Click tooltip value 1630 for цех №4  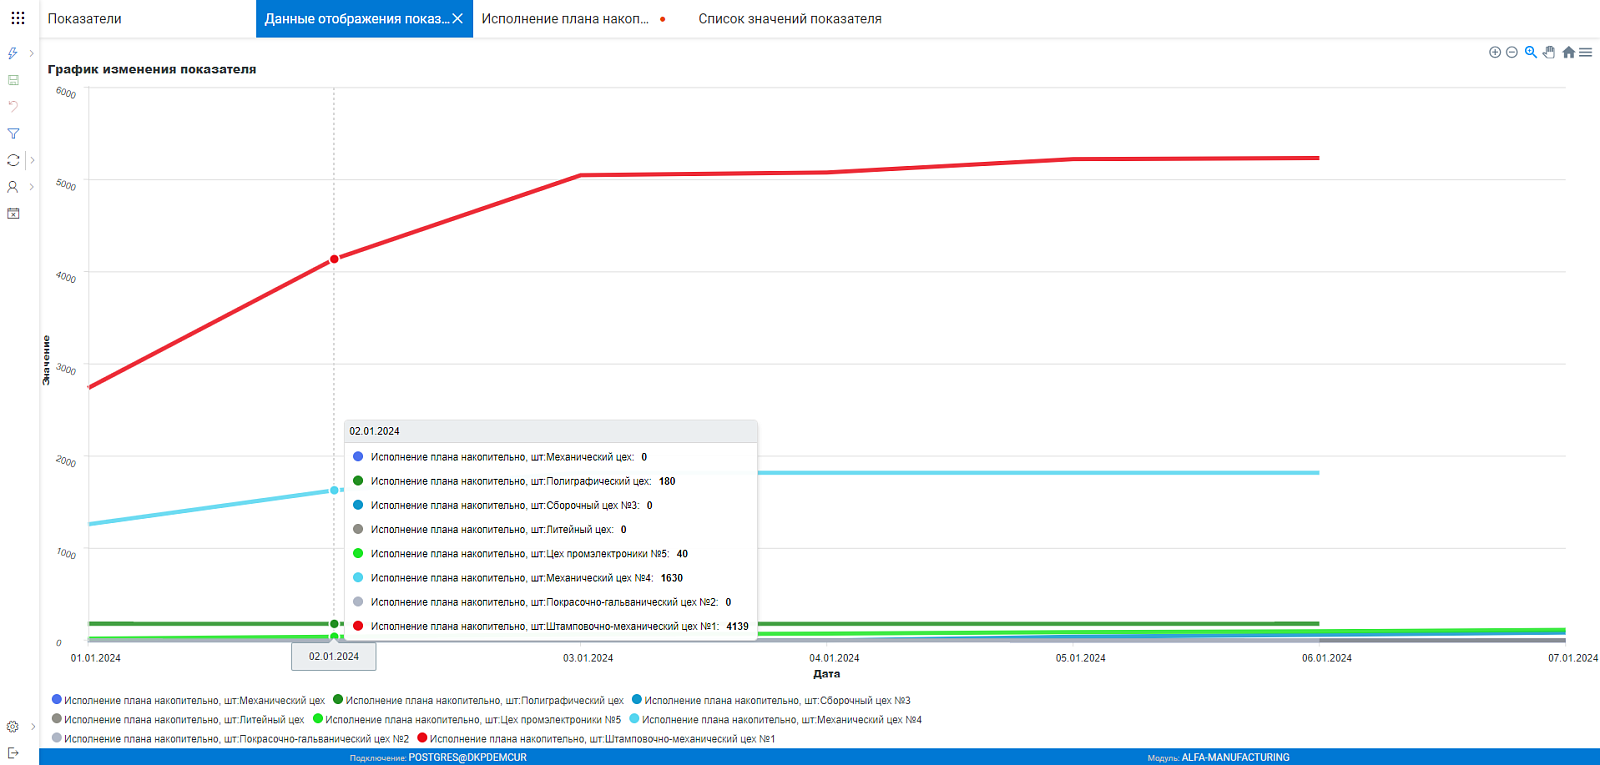click(x=672, y=578)
